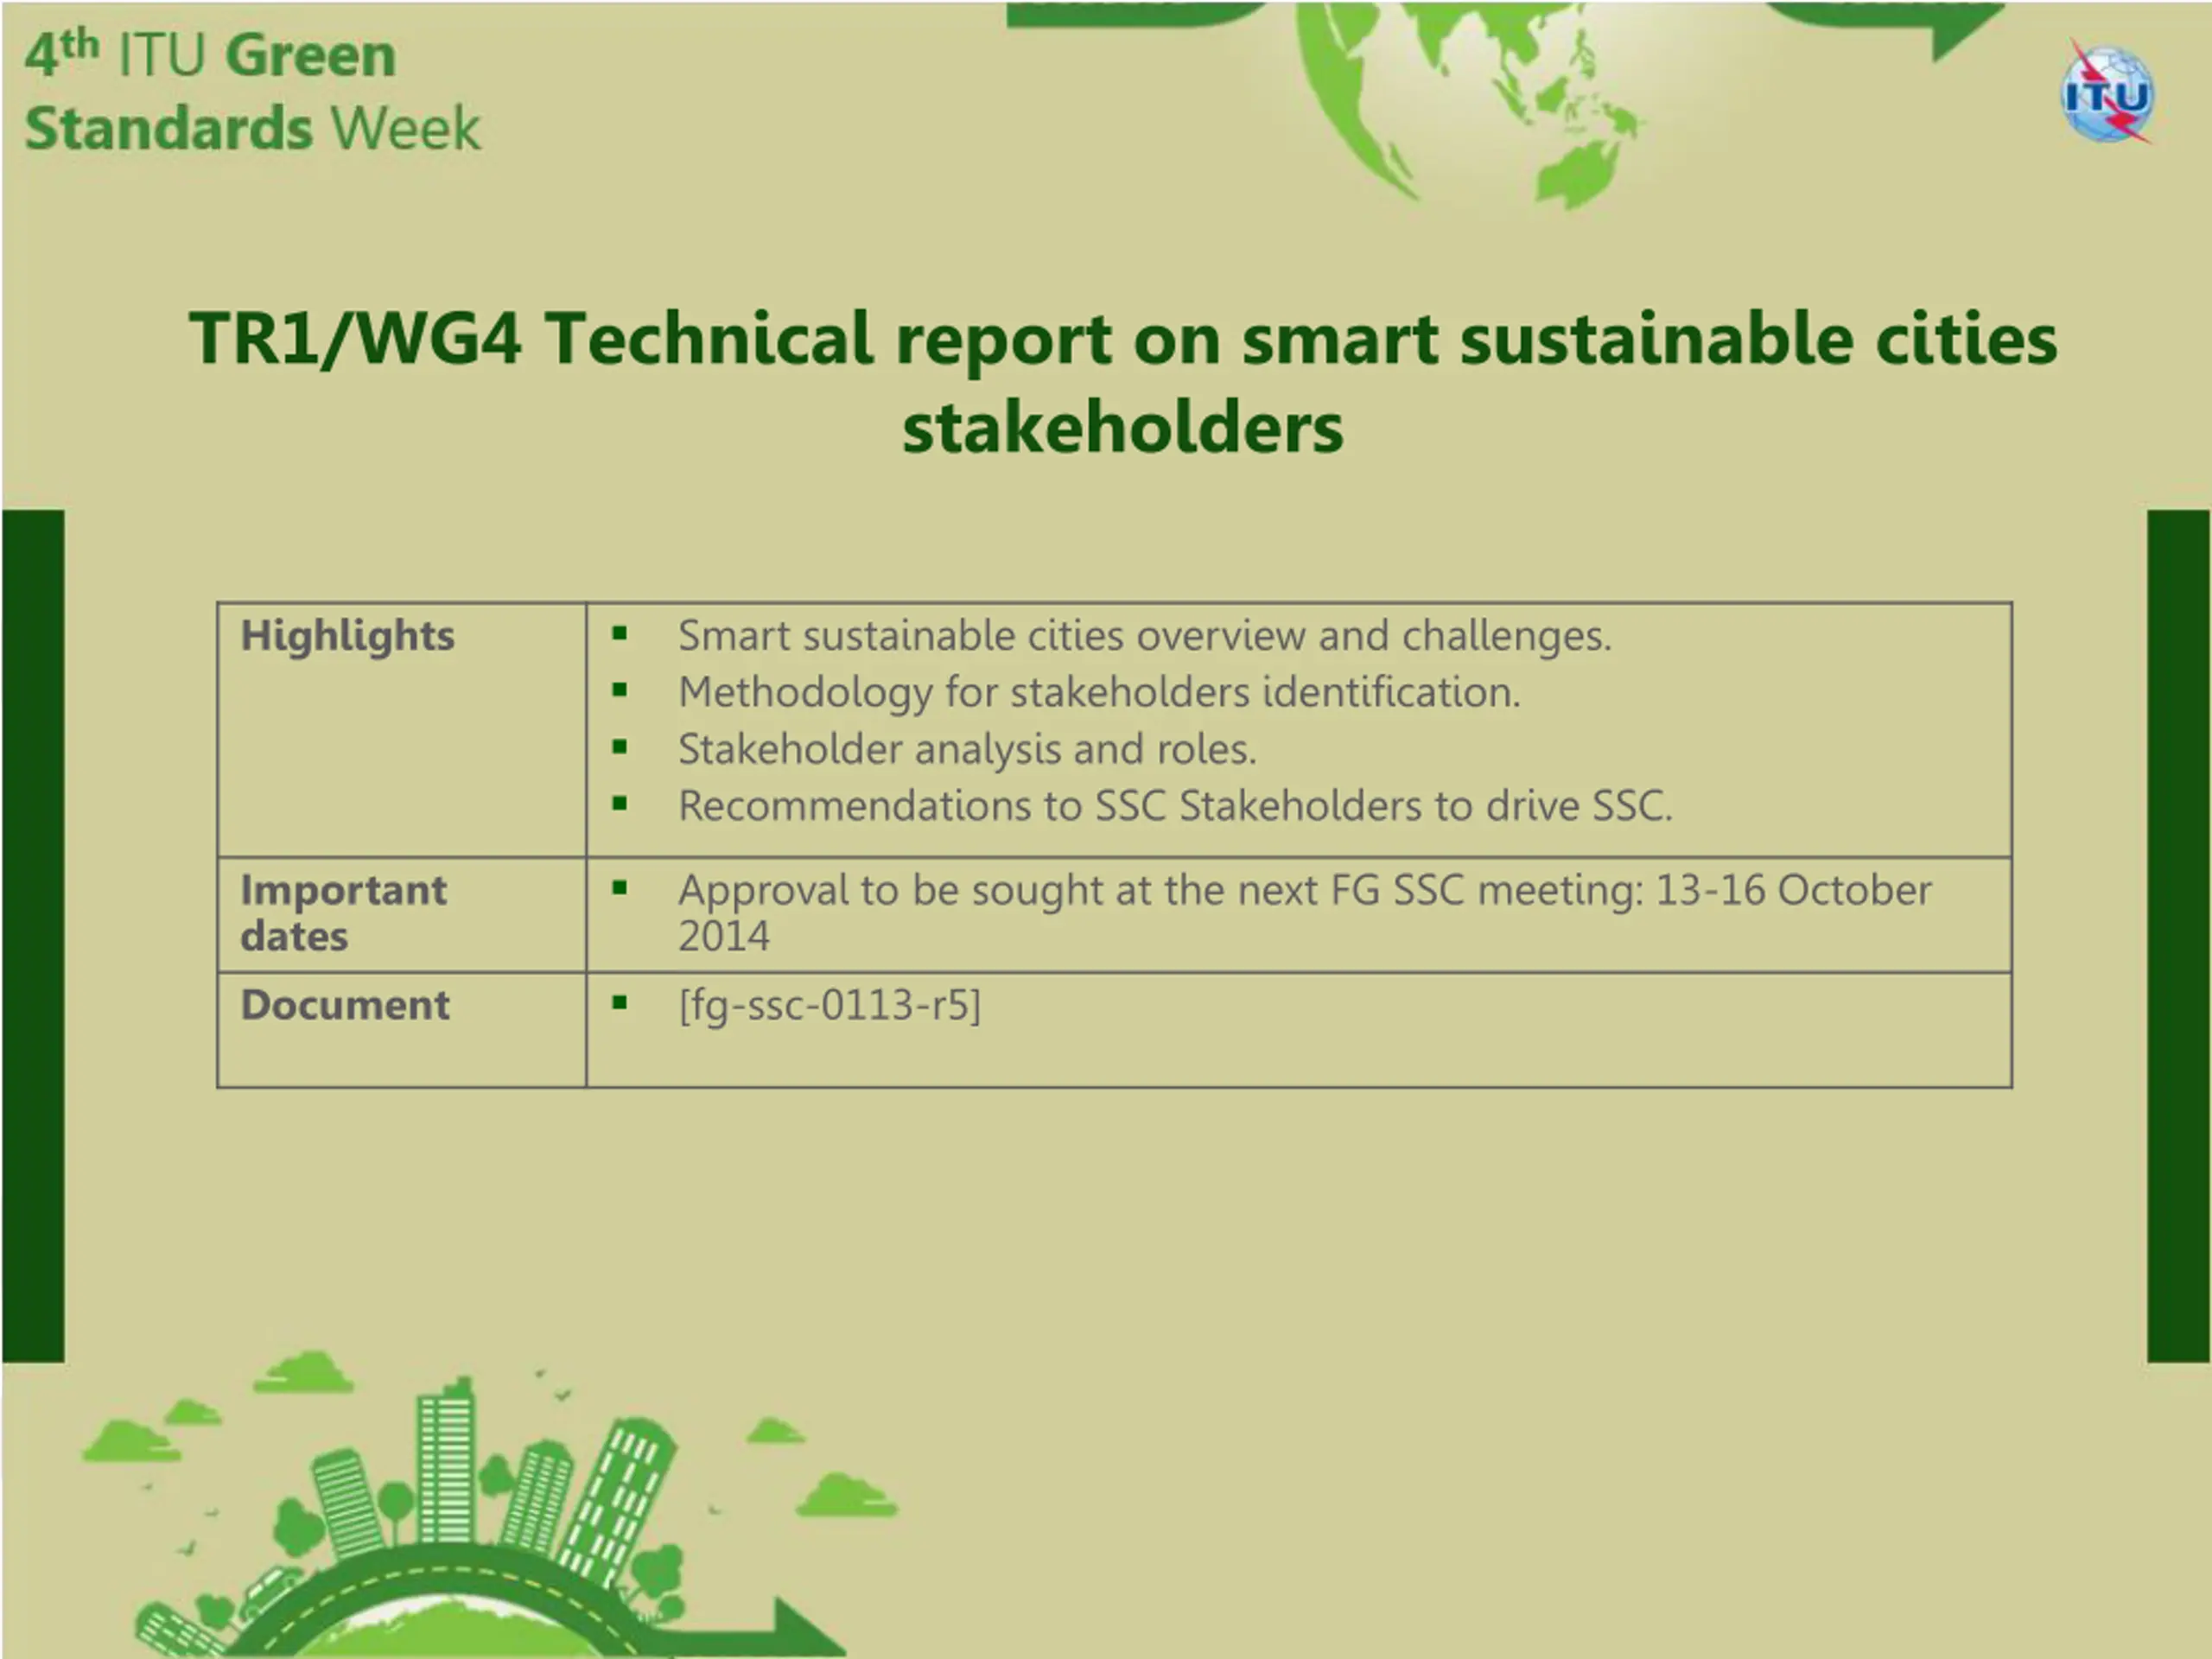Click the '[fg-ssc-0113-r5]' document reference
This screenshot has width=2212, height=1659.
(x=829, y=1005)
